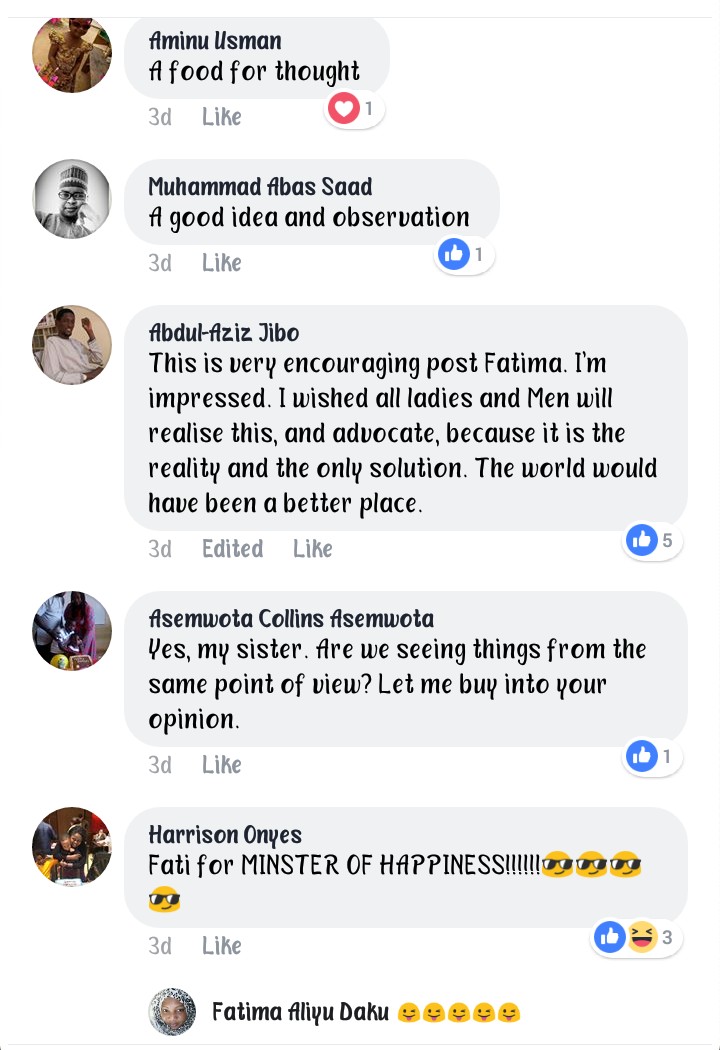This screenshot has width=720, height=1050.
Task: Open Asemwota Collins Asemwota's name link
Action: [x=291, y=618]
